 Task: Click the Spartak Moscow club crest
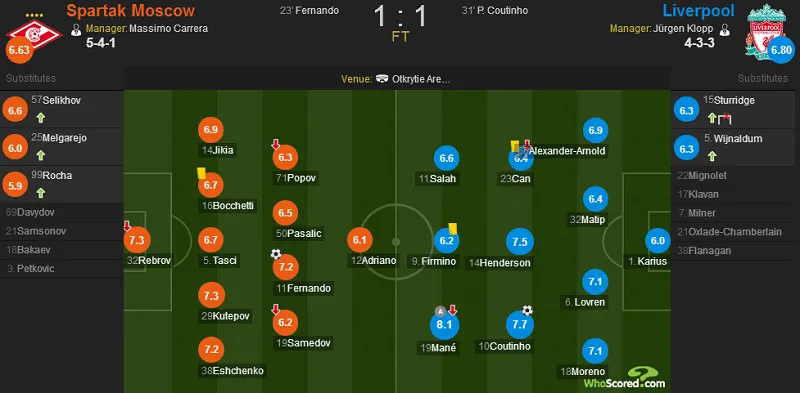pyautogui.click(x=34, y=35)
